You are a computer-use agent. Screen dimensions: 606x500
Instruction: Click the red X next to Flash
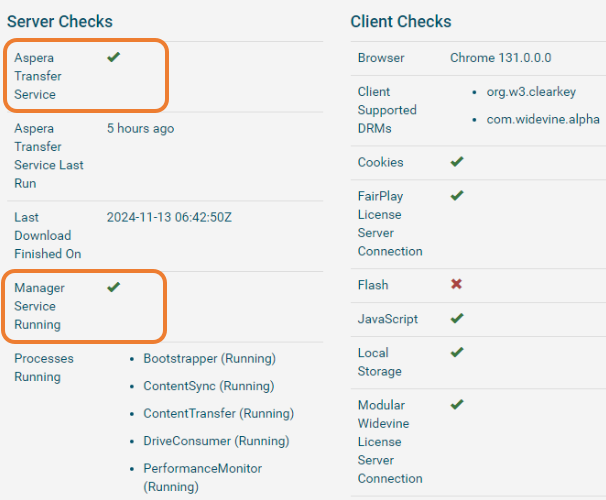457,285
